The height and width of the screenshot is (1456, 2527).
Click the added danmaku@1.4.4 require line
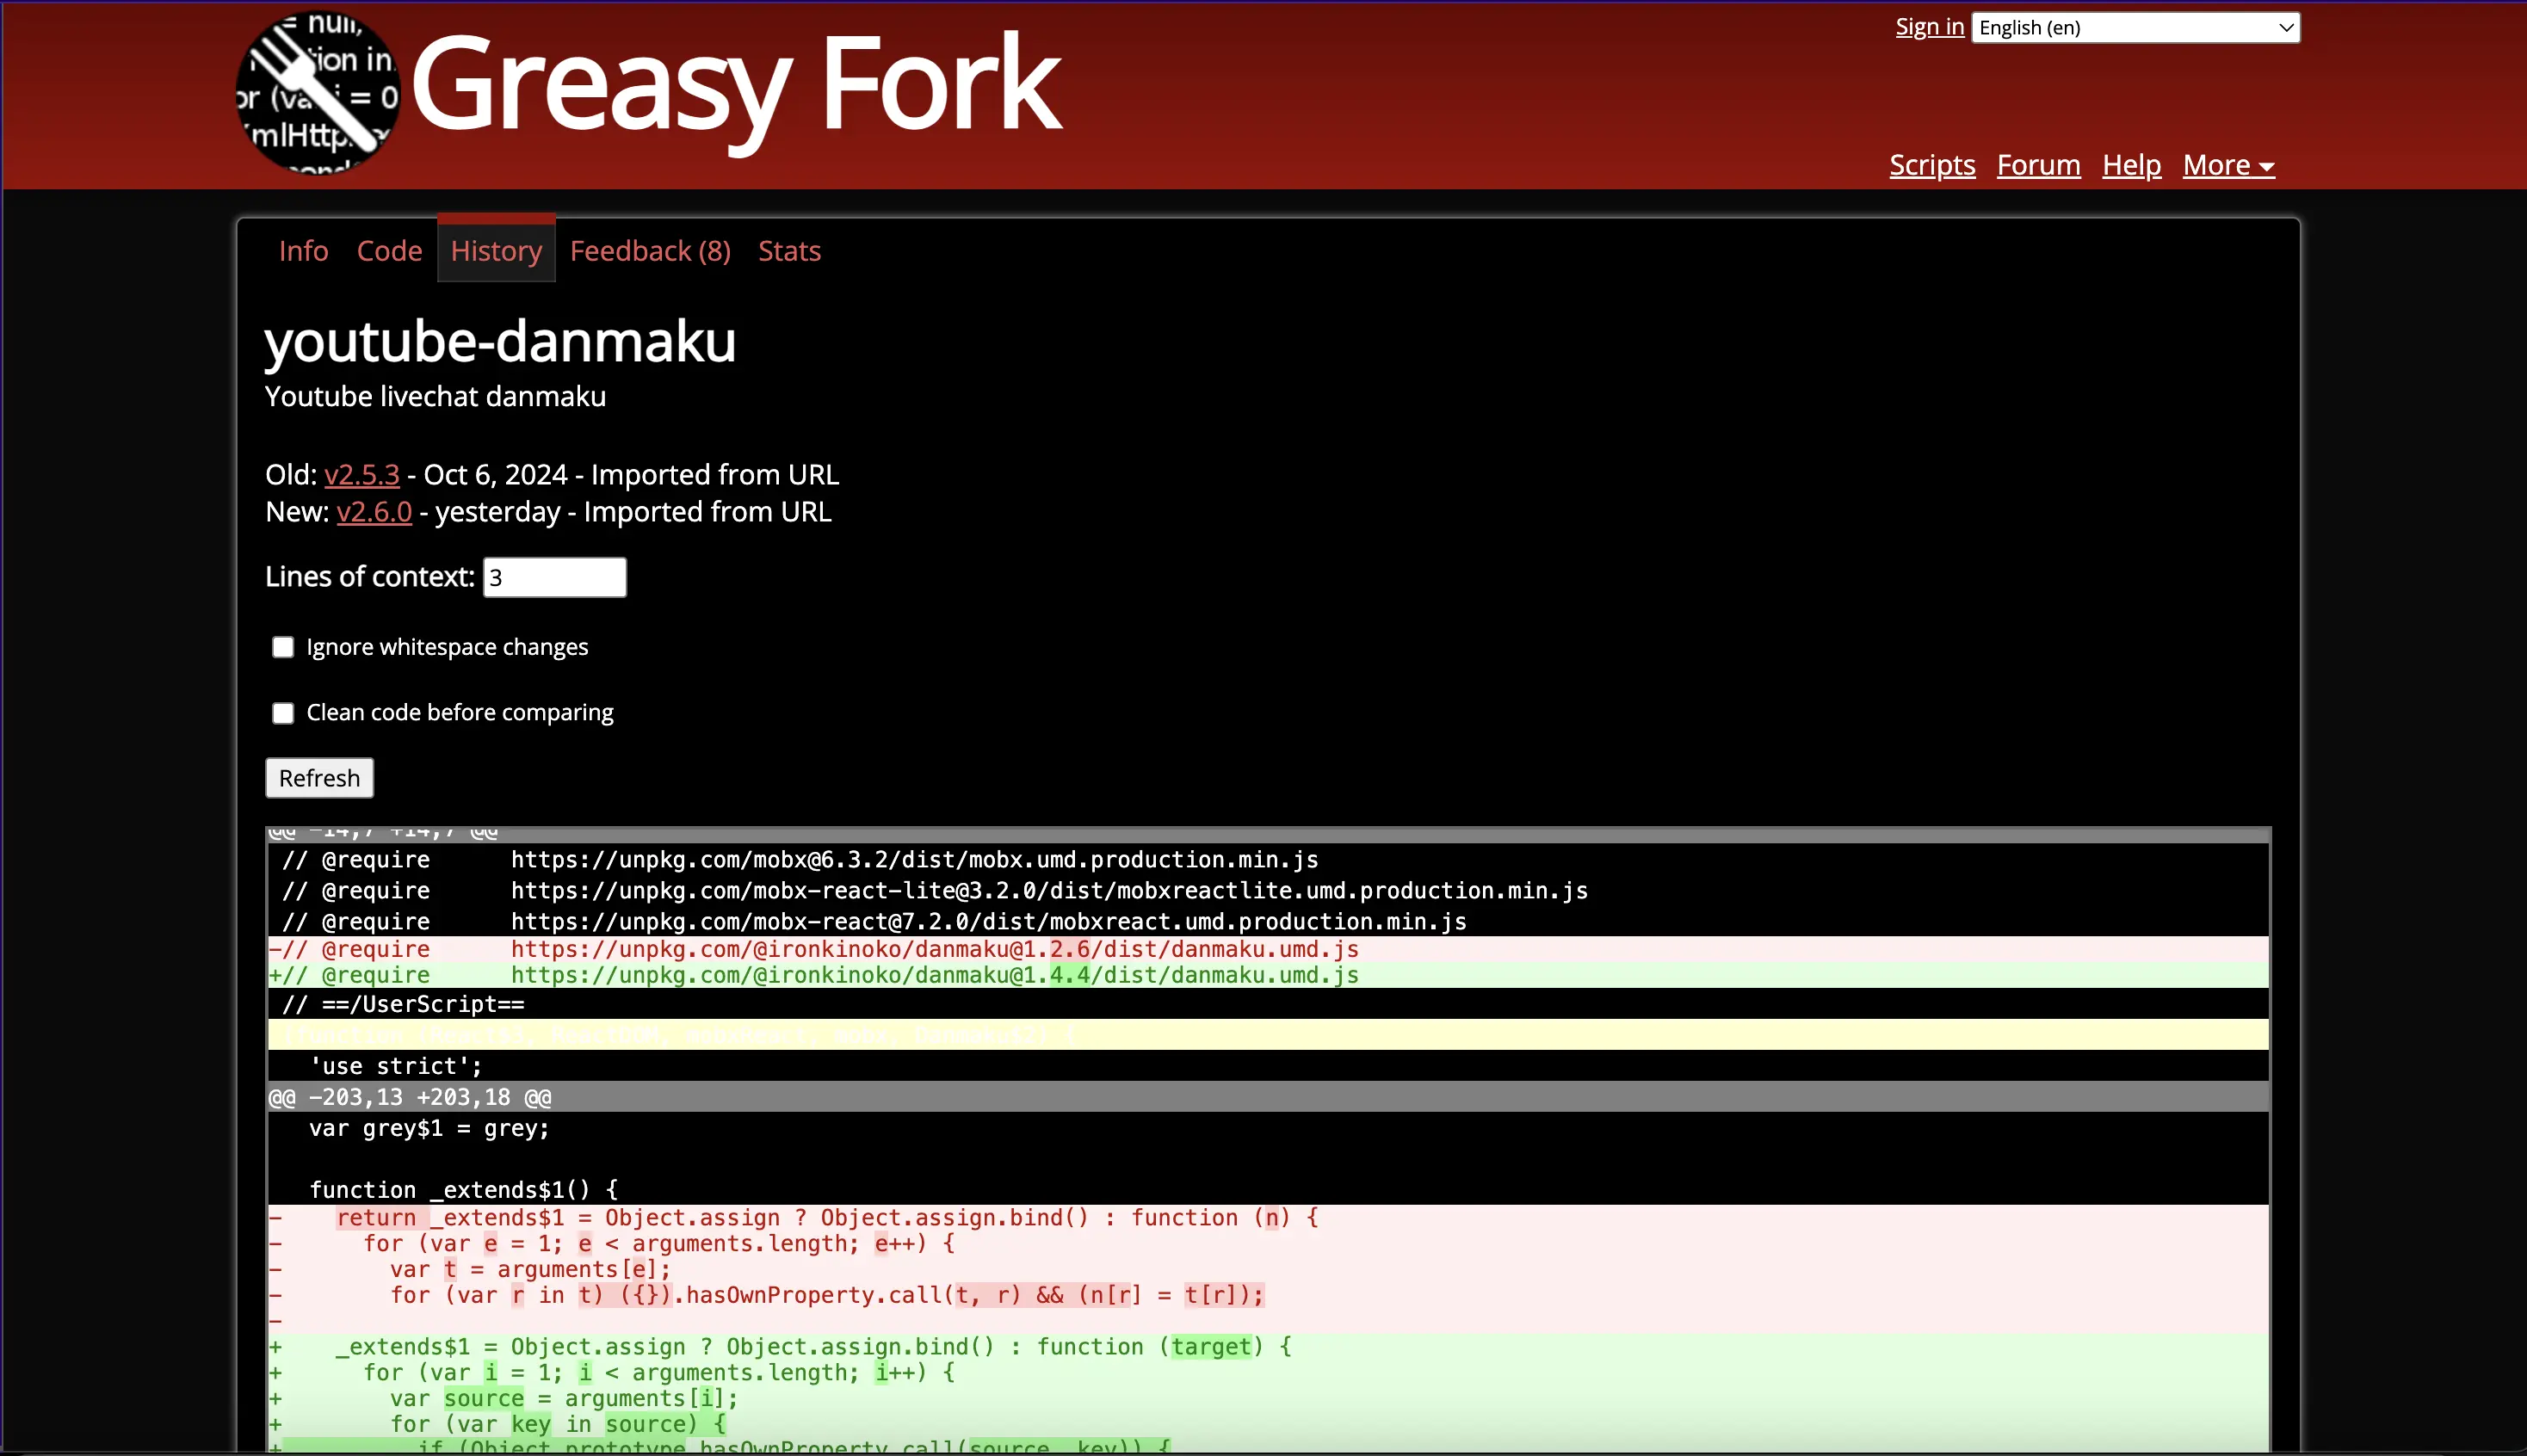click(x=1268, y=975)
